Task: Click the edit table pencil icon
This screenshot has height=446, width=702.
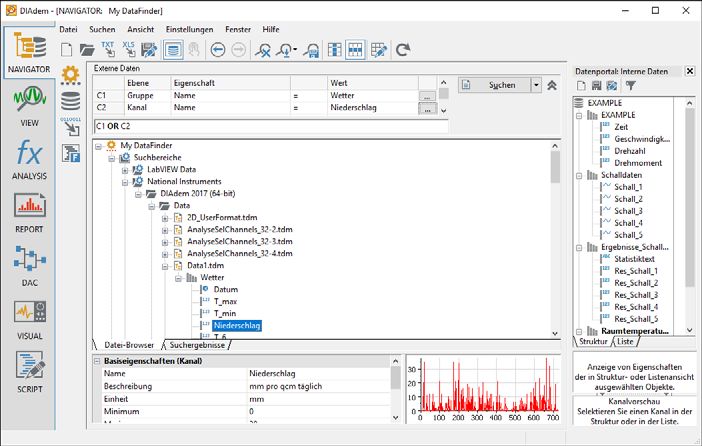Action: point(379,50)
